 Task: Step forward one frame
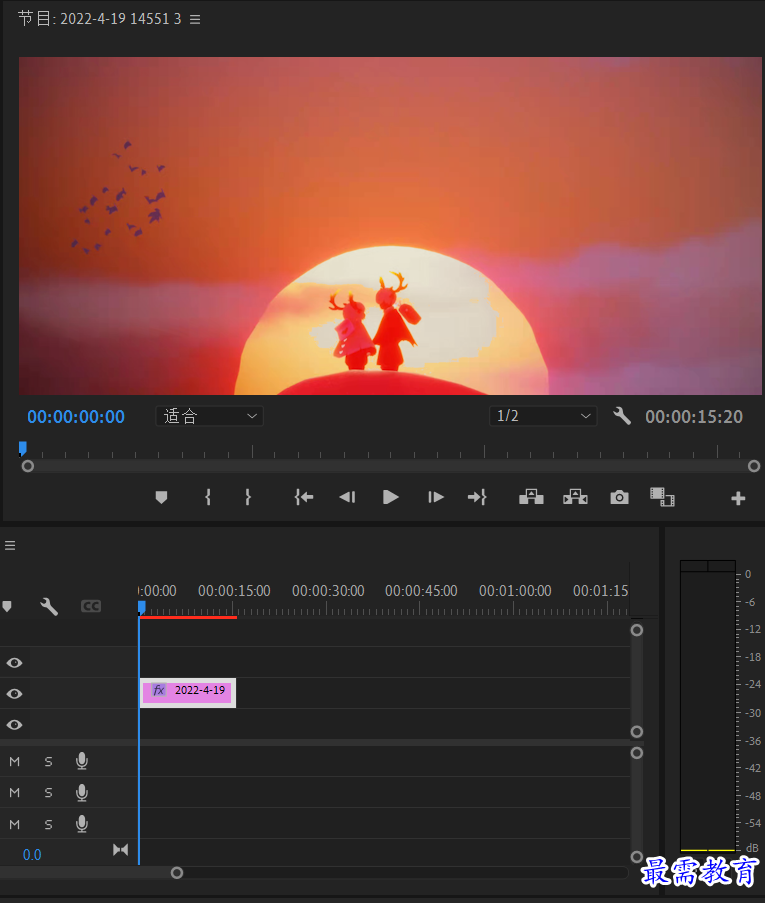[435, 497]
